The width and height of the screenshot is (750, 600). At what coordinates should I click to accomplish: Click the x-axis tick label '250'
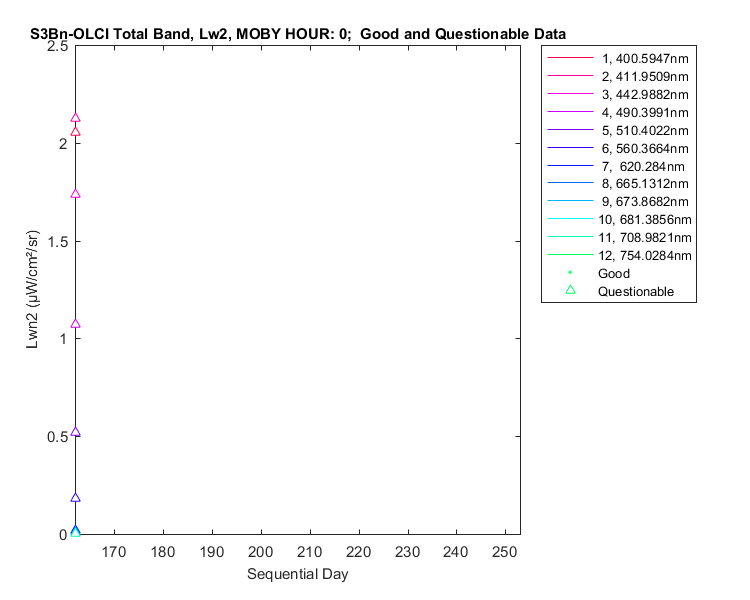pos(505,552)
